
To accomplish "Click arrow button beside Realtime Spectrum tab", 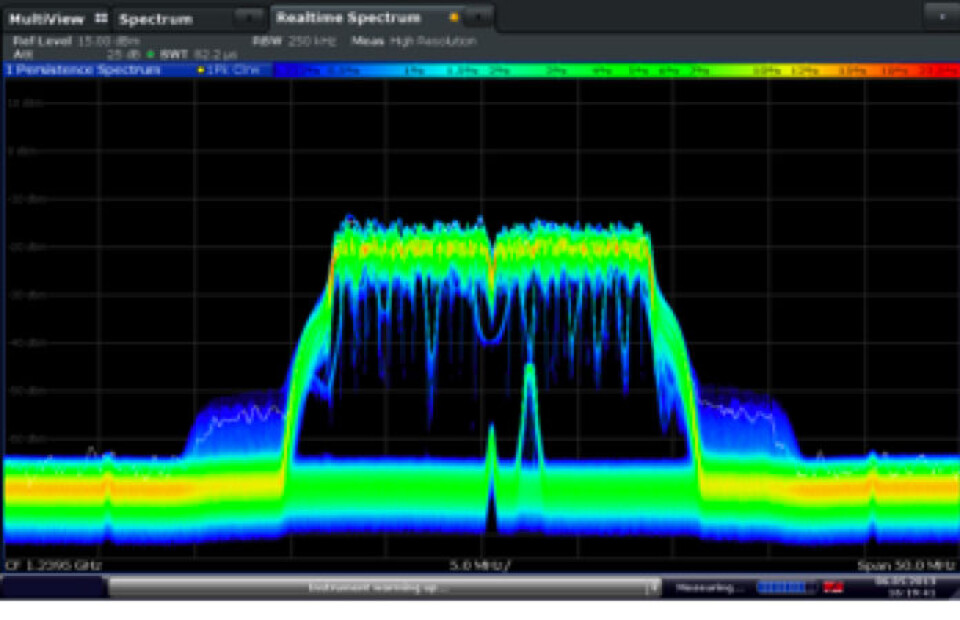I will 479,18.
